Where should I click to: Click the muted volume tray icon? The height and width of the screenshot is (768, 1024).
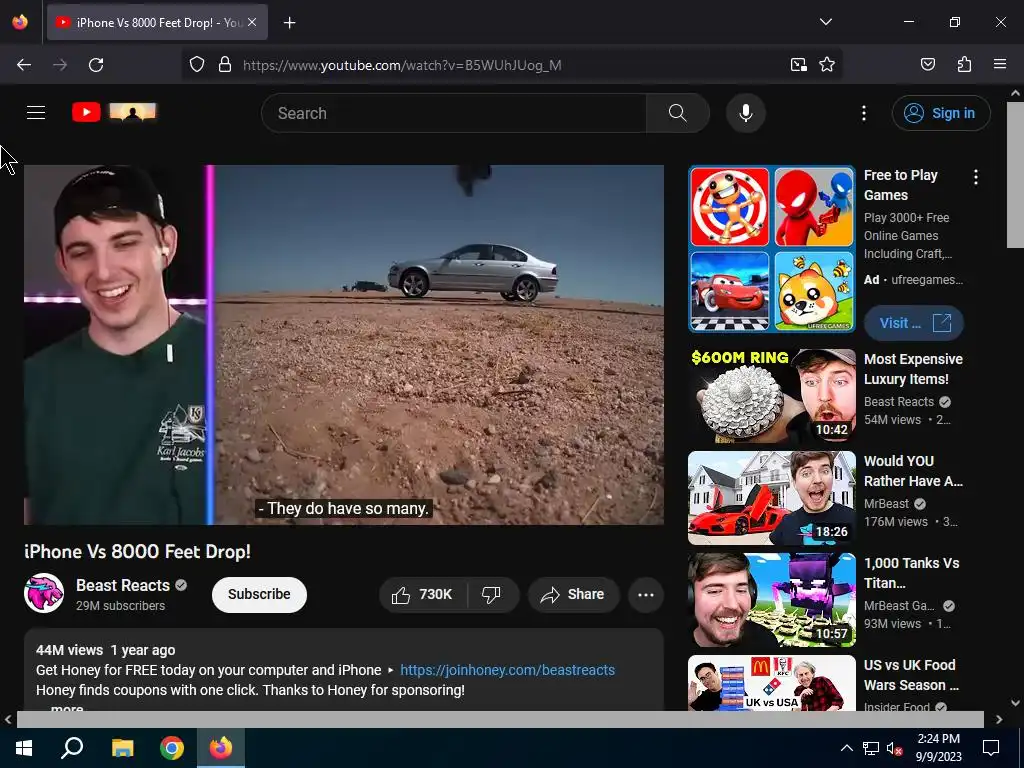(894, 748)
